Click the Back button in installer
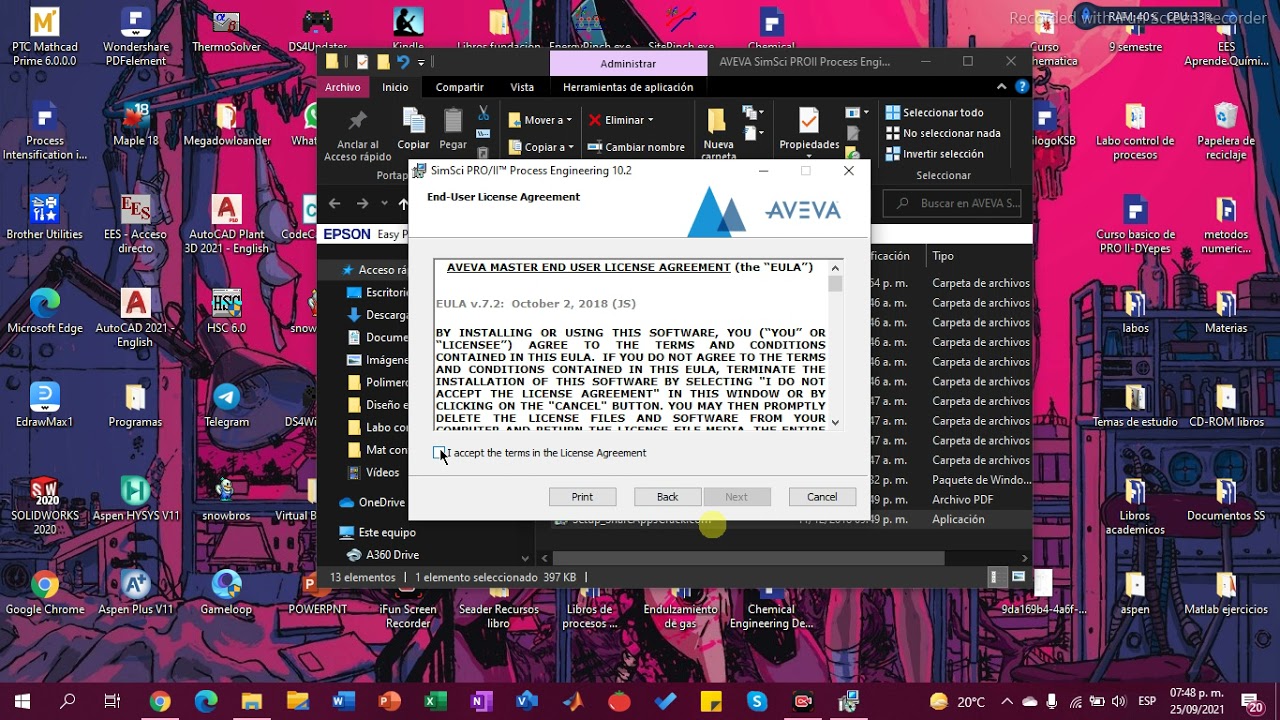This screenshot has width=1280, height=720. point(667,497)
